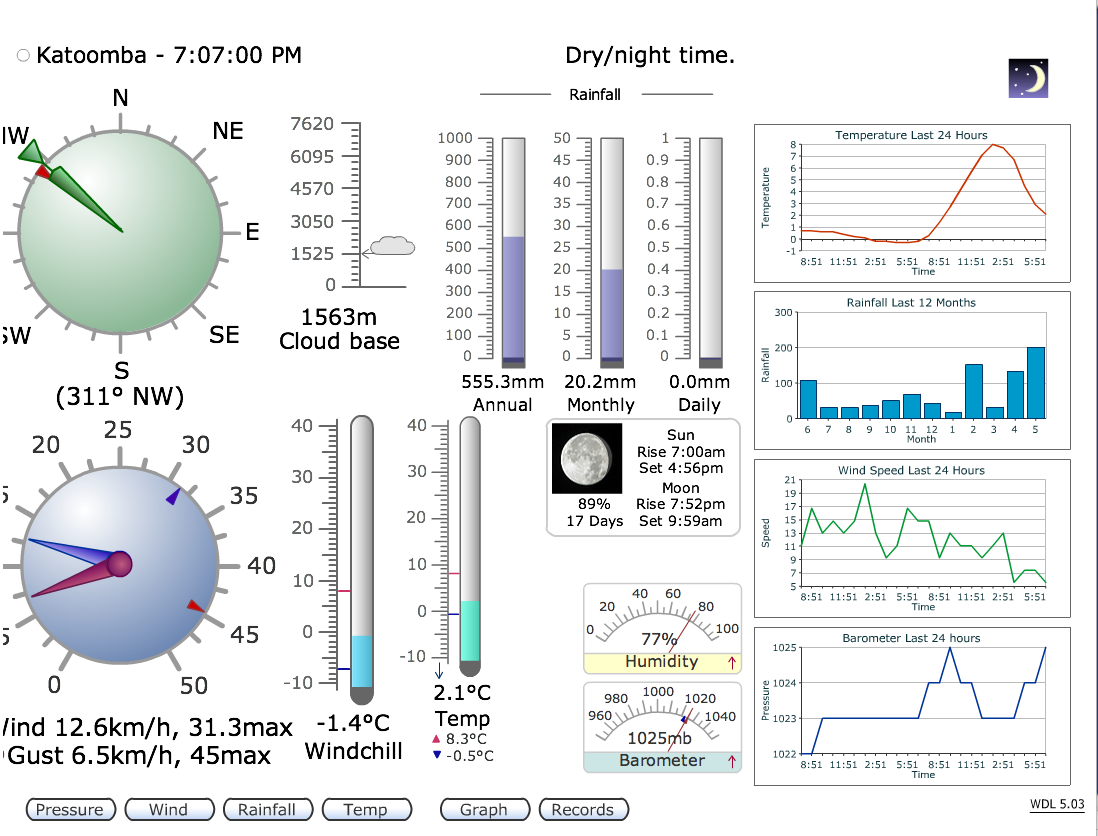Select the Rainfall button

click(x=267, y=809)
